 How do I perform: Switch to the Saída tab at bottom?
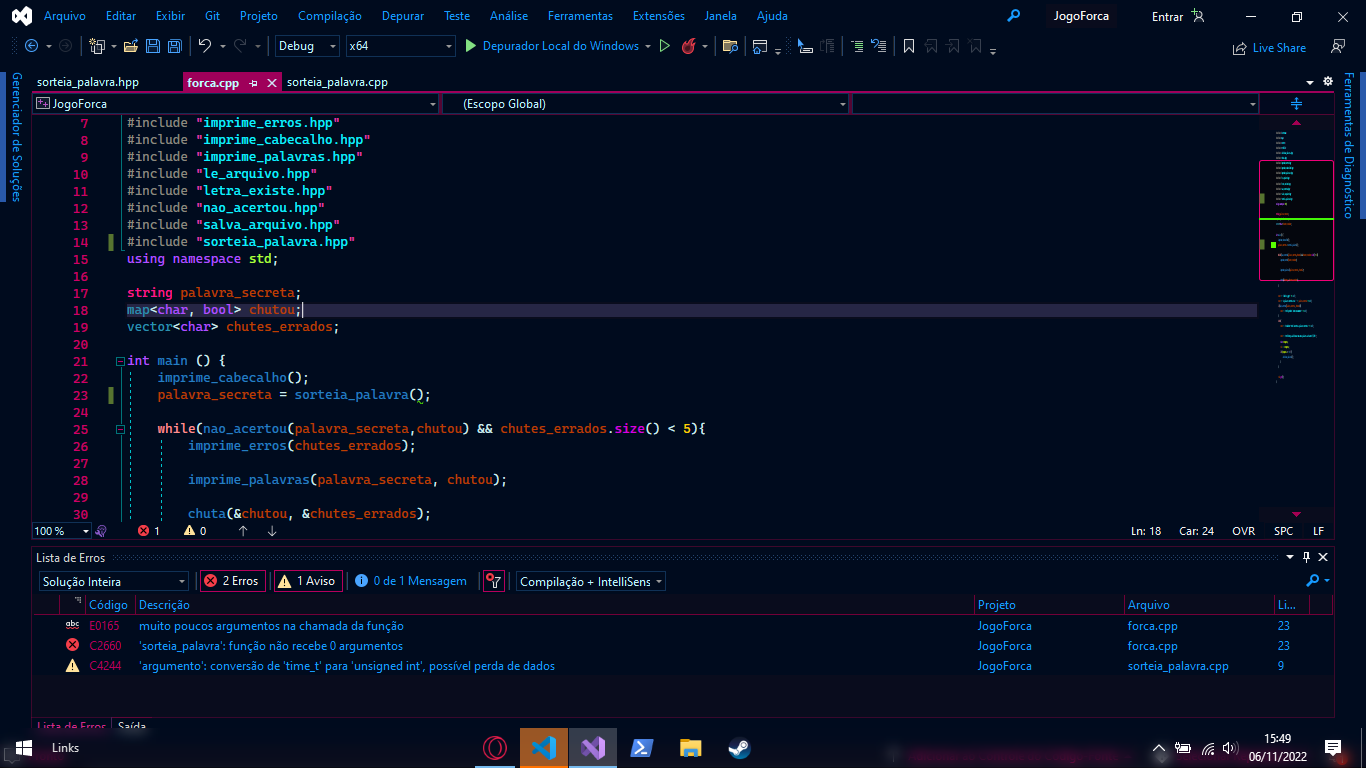[131, 727]
